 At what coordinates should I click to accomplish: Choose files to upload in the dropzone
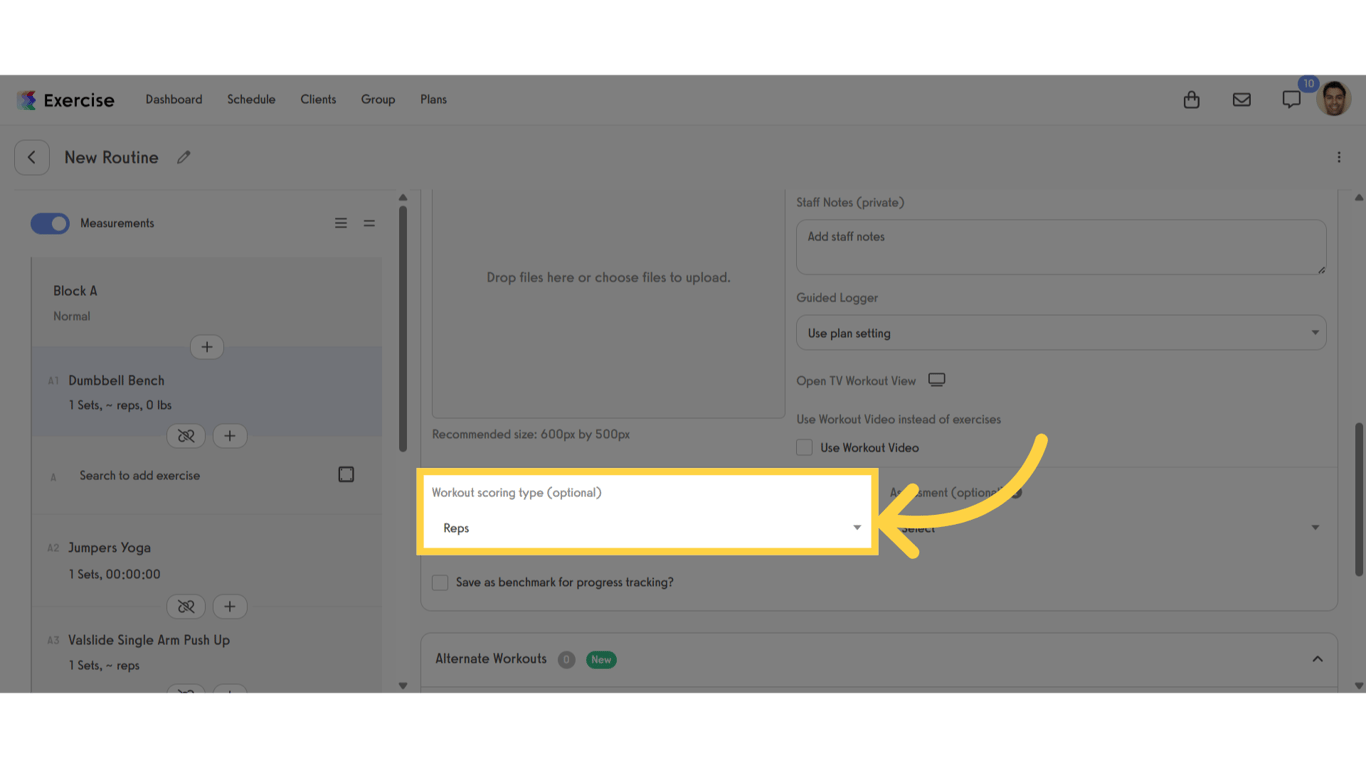pos(607,277)
